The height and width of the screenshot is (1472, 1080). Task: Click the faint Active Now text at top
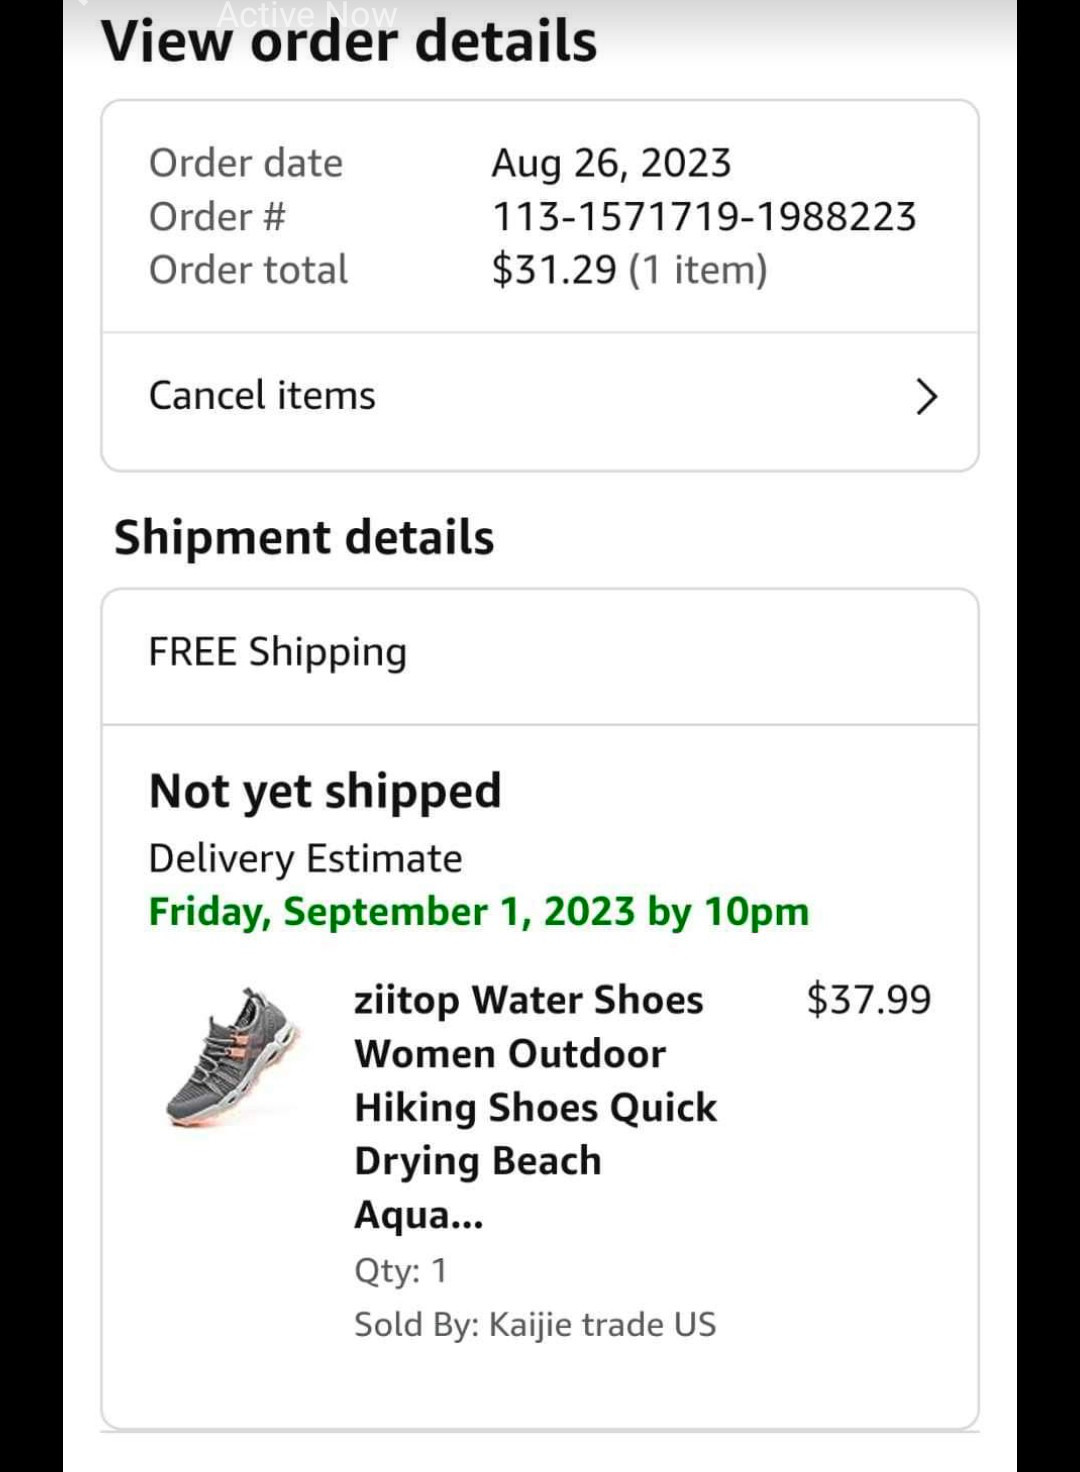coord(307,15)
